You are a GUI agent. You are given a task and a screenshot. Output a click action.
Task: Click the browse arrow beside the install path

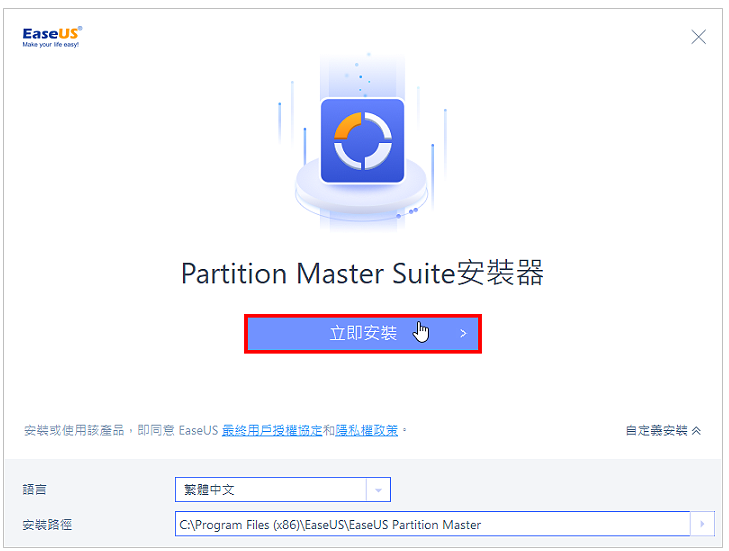point(702,524)
